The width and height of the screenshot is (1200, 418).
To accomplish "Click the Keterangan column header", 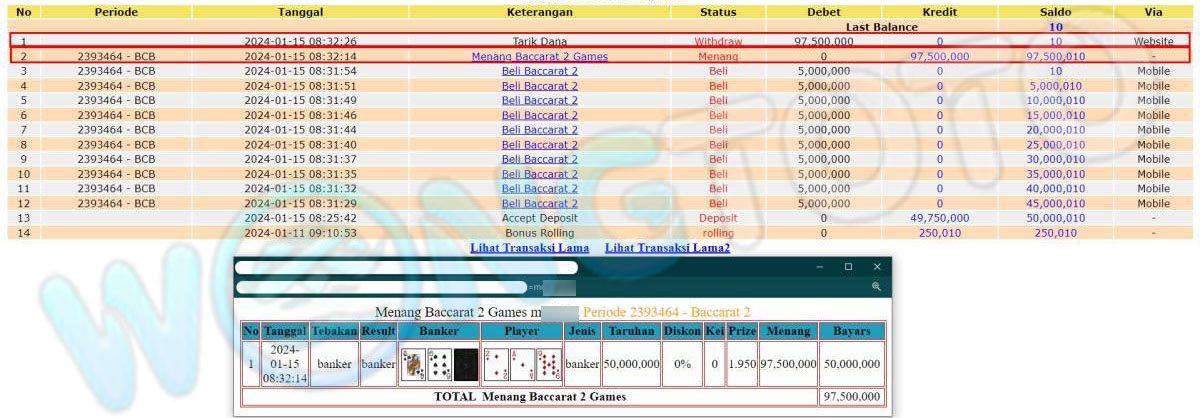I will coord(539,12).
